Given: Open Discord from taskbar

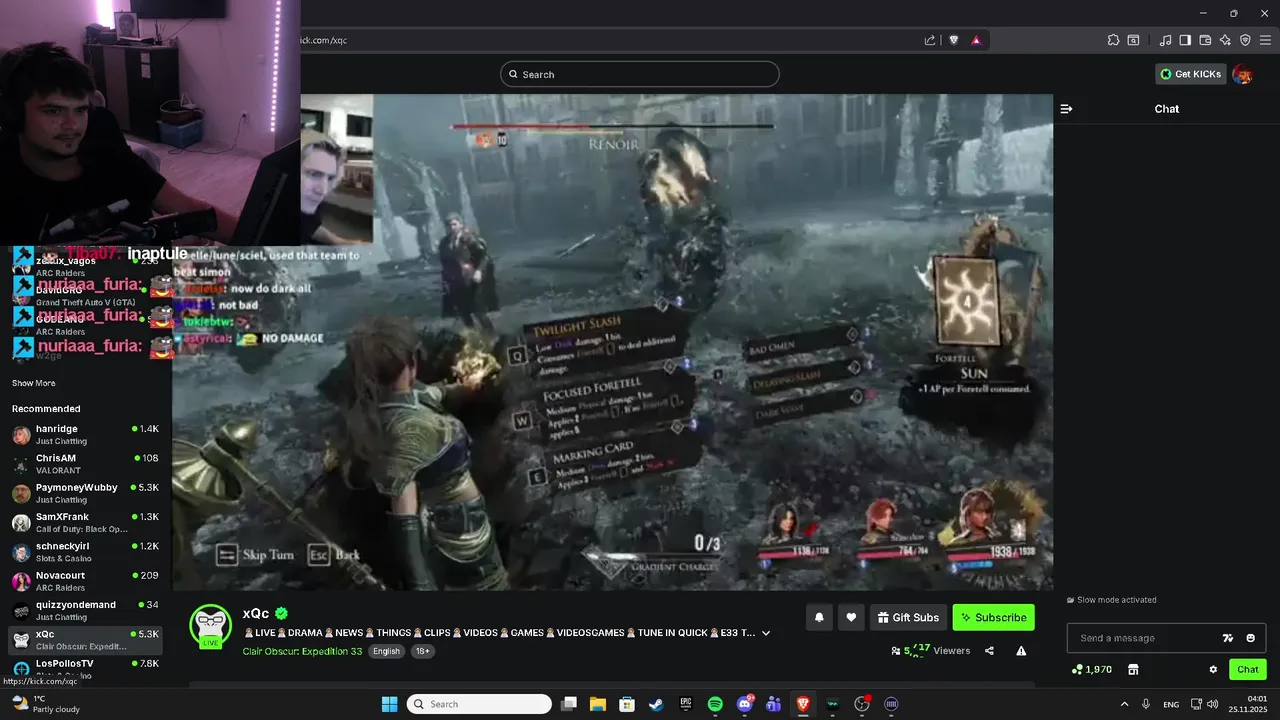Looking at the screenshot, I should point(744,704).
